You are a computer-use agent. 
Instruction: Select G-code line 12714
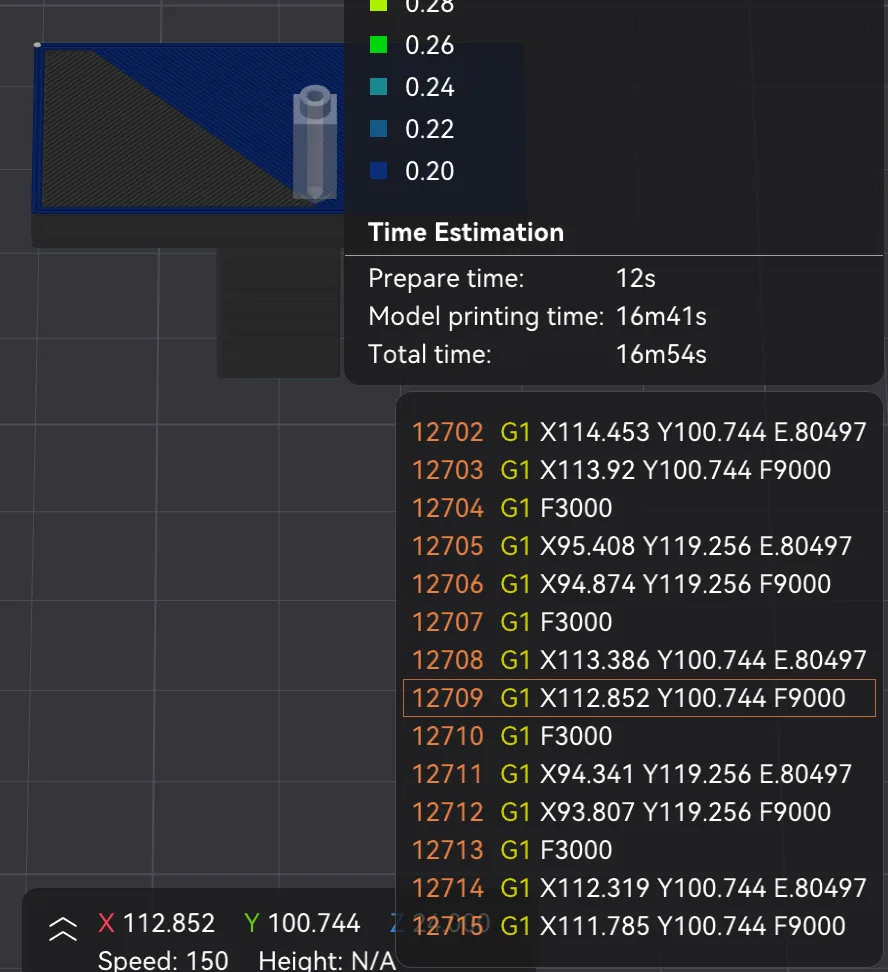point(639,888)
